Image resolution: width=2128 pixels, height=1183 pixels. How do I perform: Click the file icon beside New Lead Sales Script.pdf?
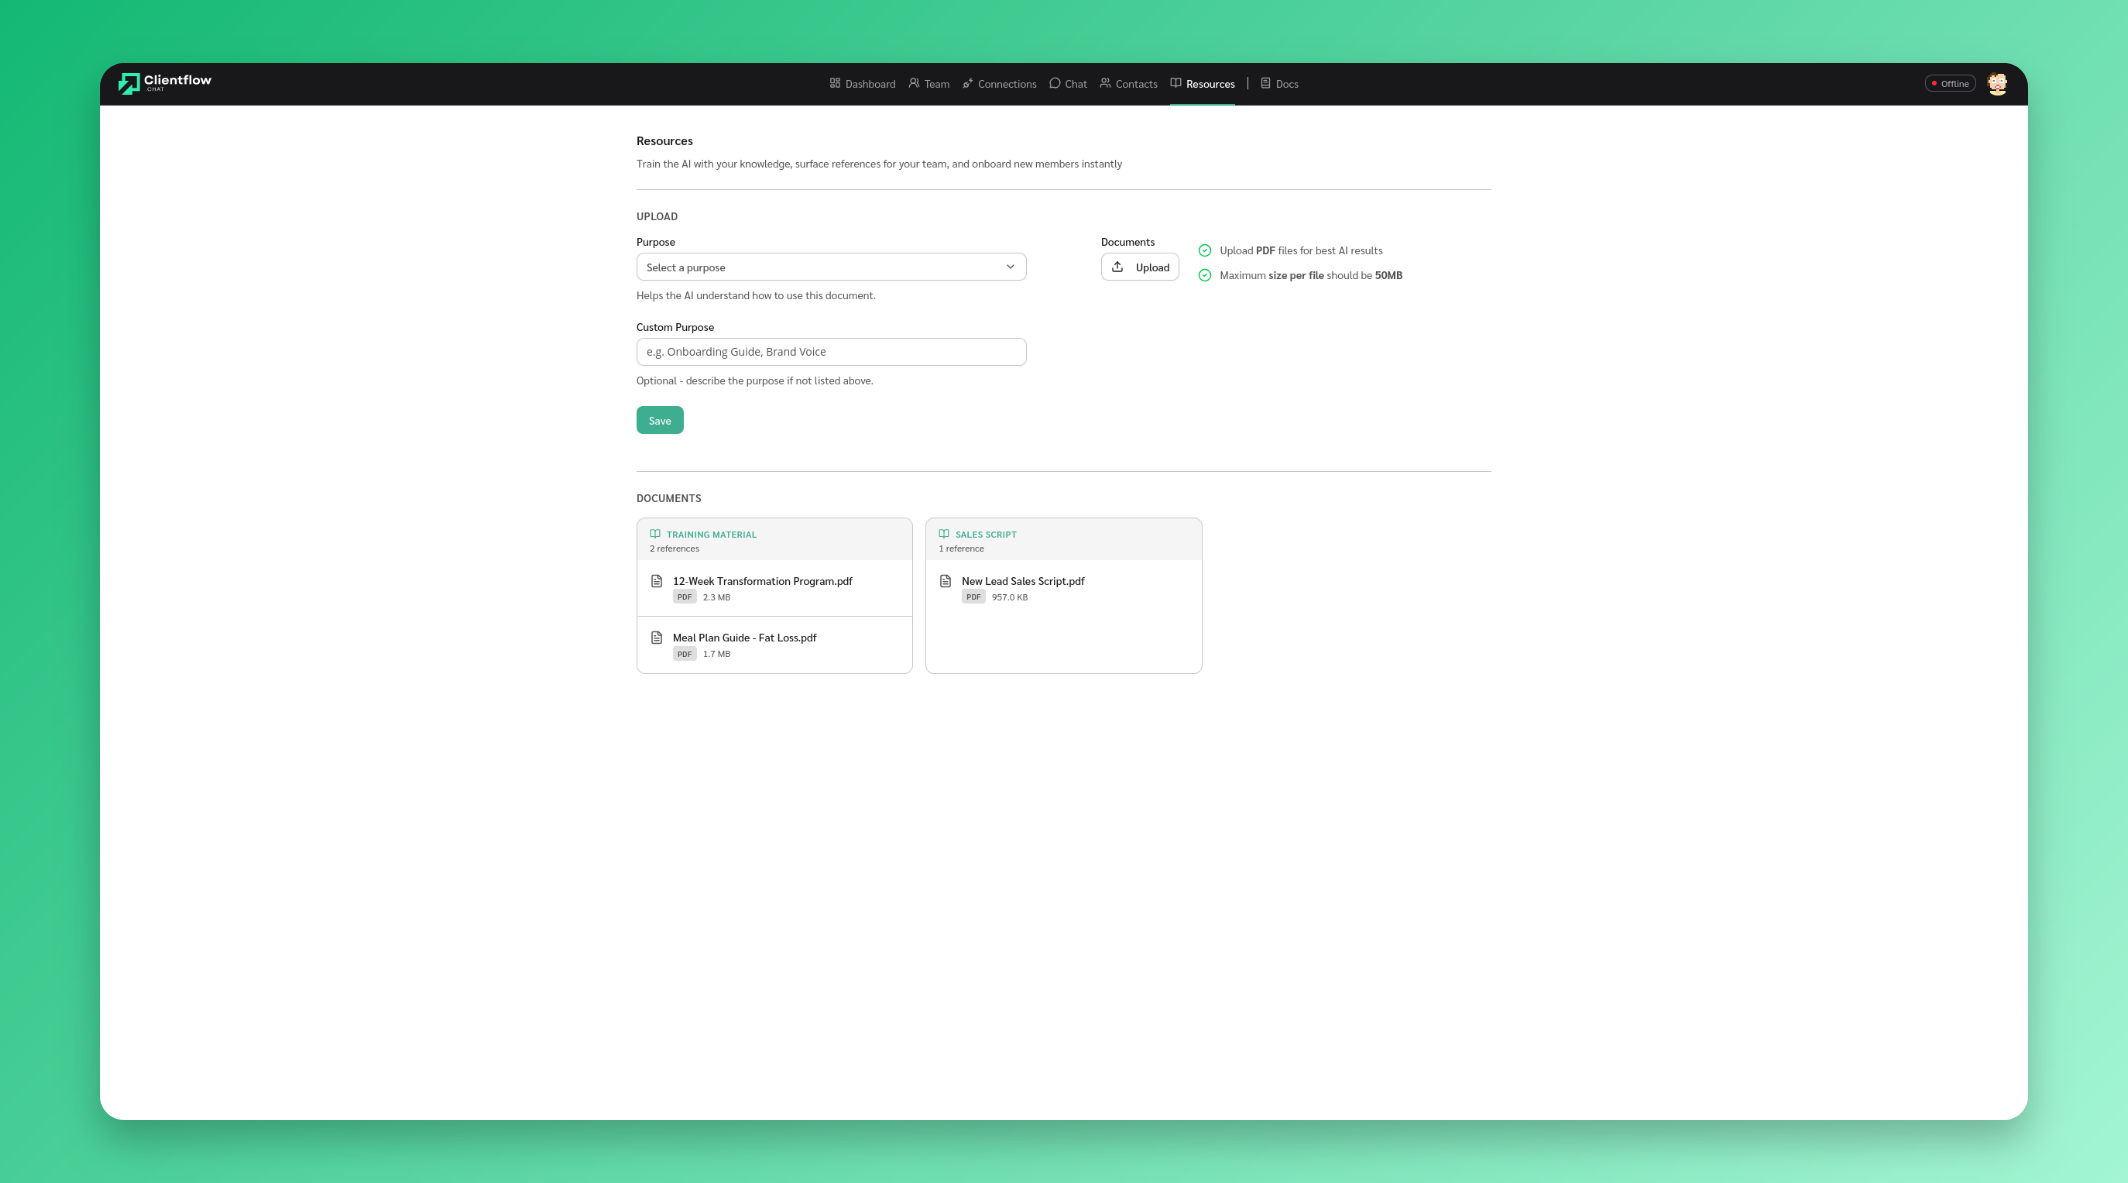944,581
